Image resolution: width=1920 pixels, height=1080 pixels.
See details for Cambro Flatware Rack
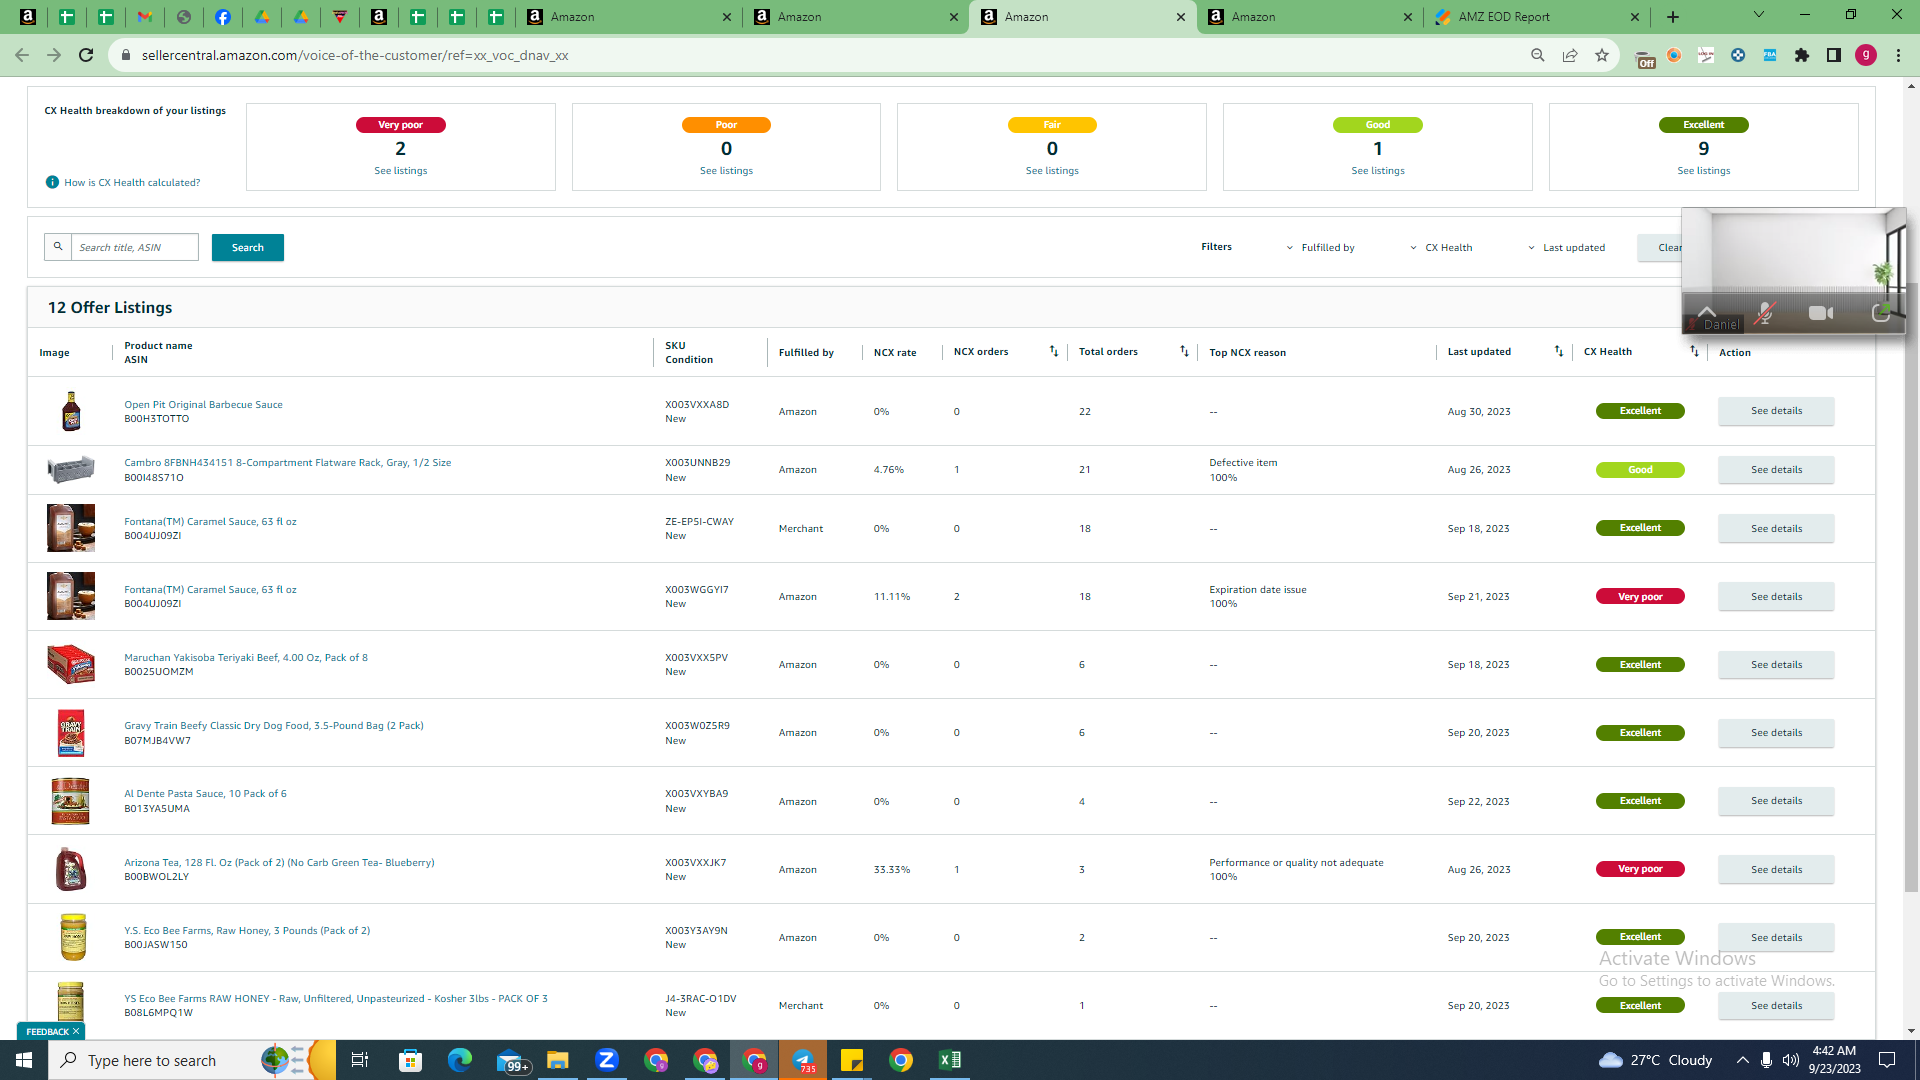(1776, 470)
